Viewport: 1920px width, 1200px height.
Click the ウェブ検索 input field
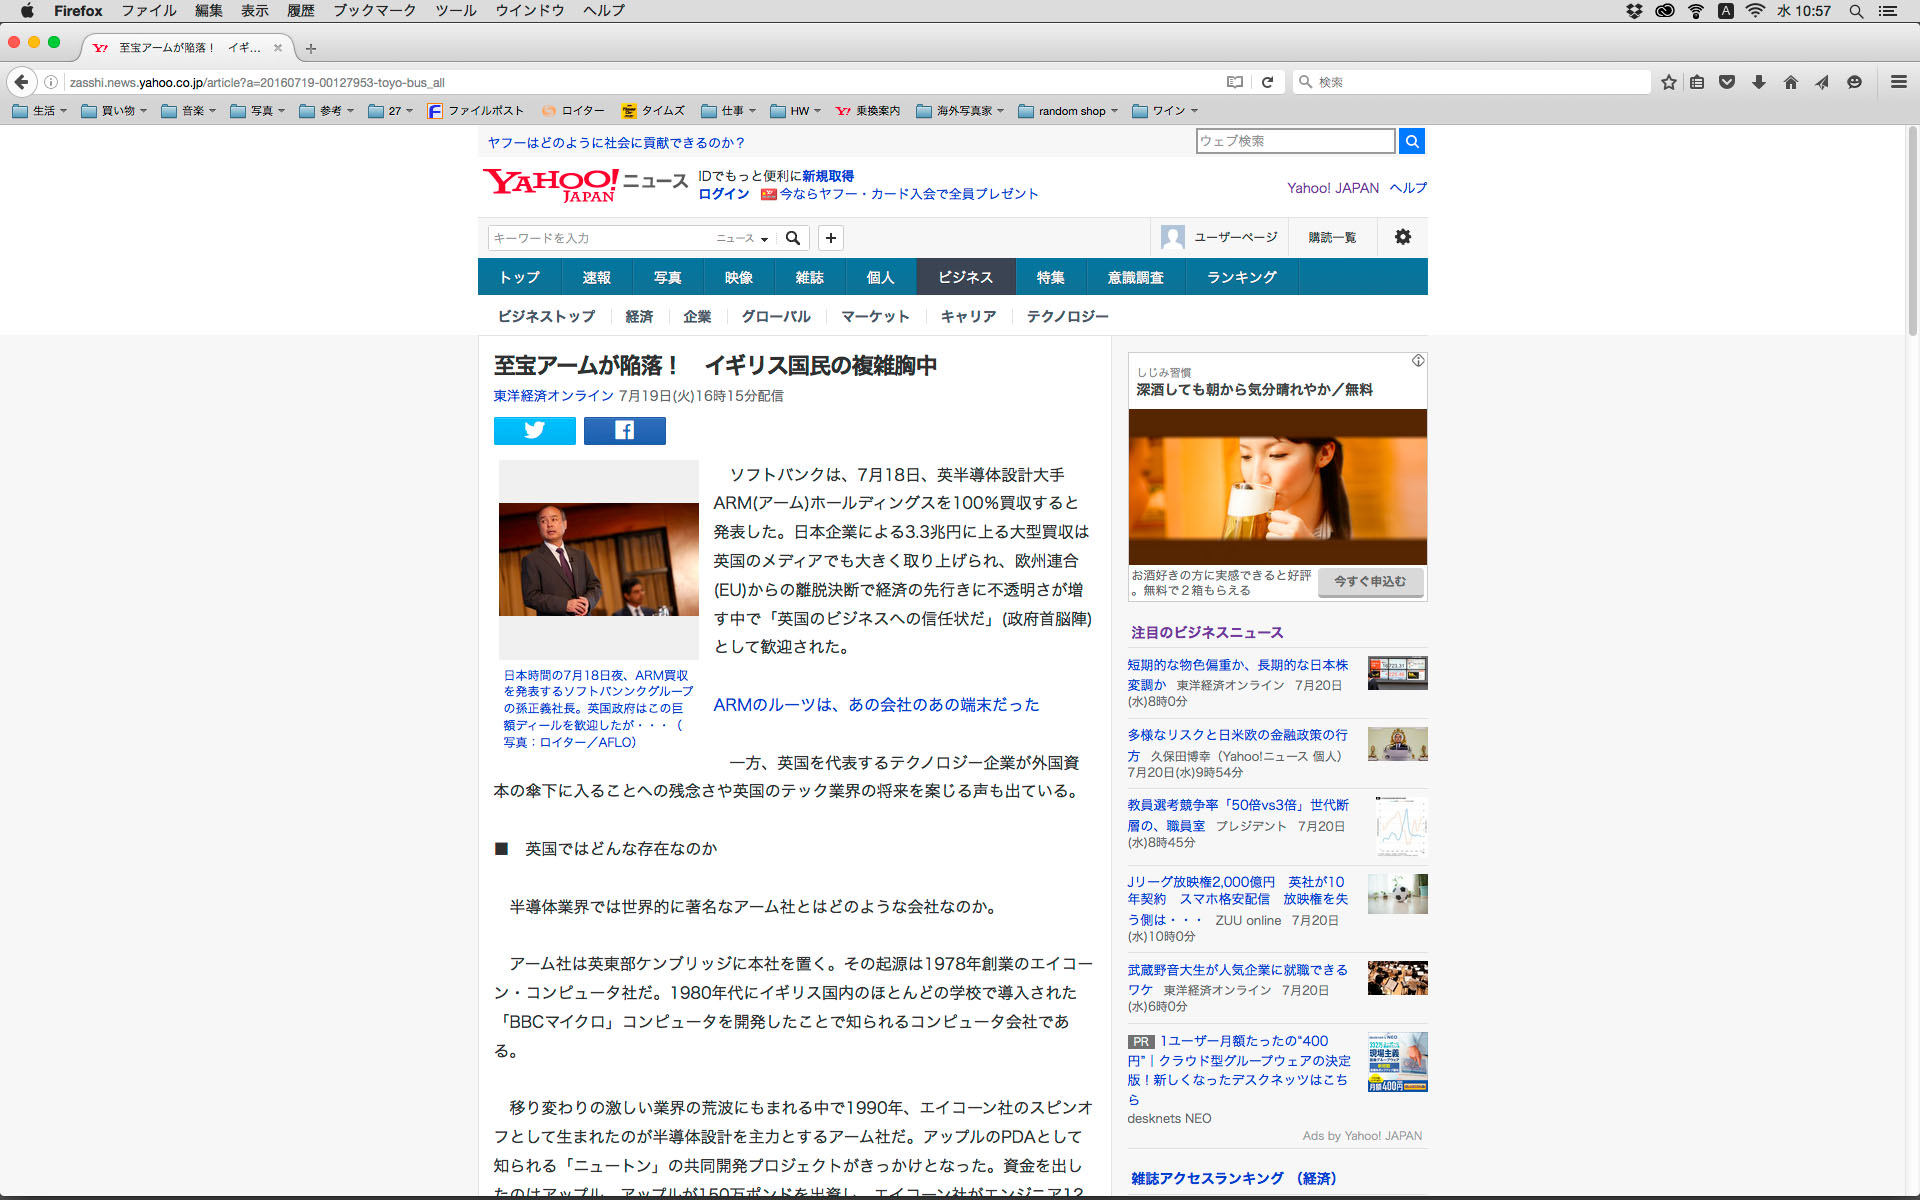pyautogui.click(x=1294, y=141)
